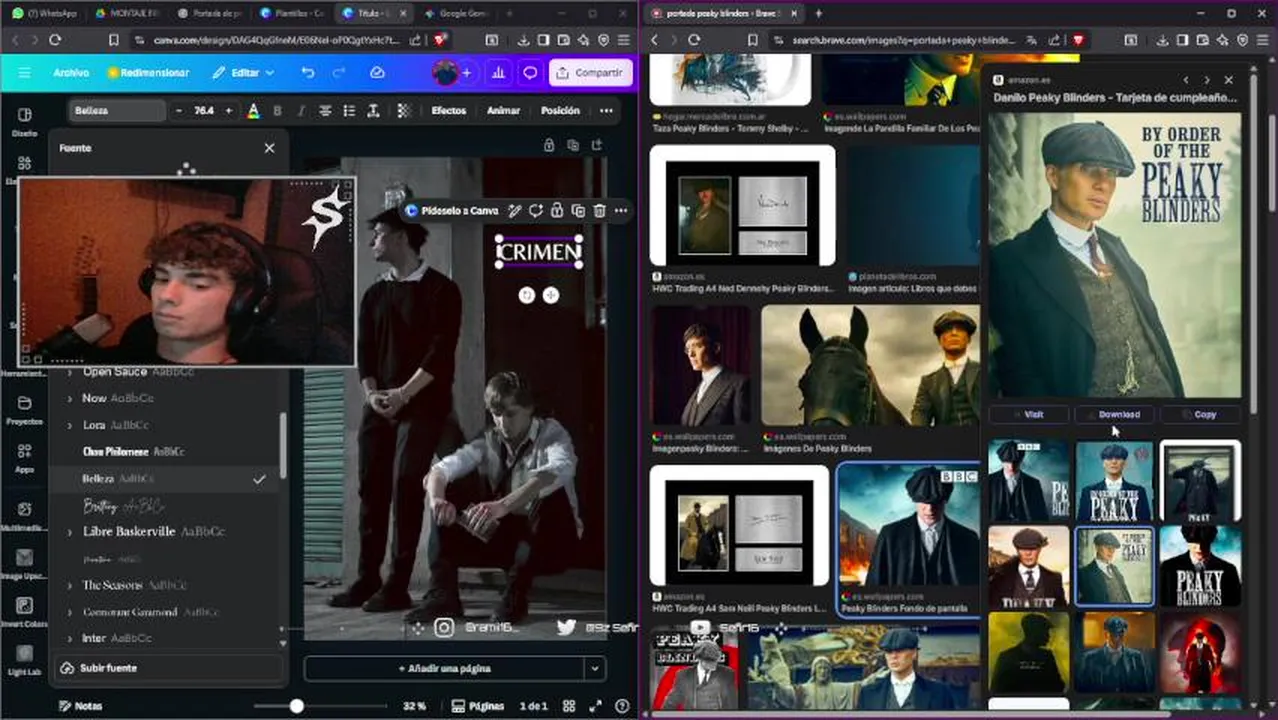This screenshot has width=1278, height=720.
Task: Expand Cormorant Garamond font family
Action: point(69,612)
